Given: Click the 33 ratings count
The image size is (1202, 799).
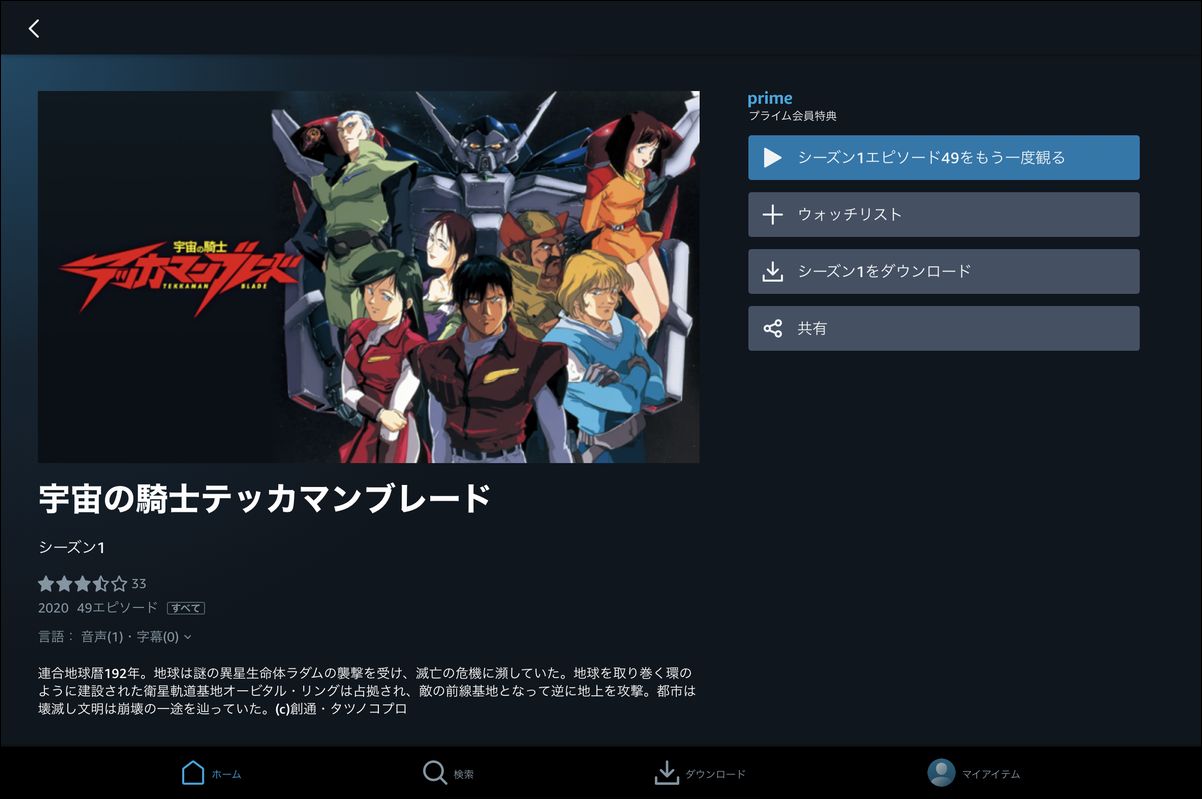Looking at the screenshot, I should [139, 583].
